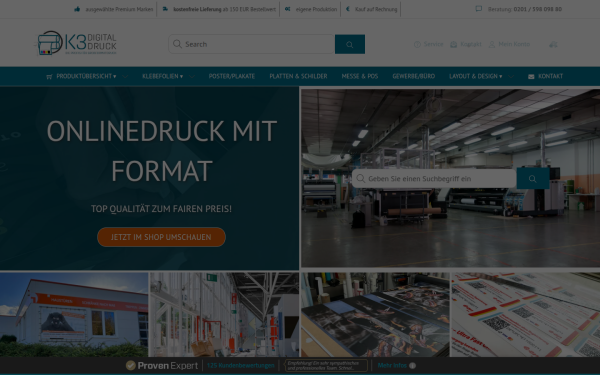Click the thumbs-up premium Marken icon
Image resolution: width=600 pixels, height=375 pixels.
77,9
